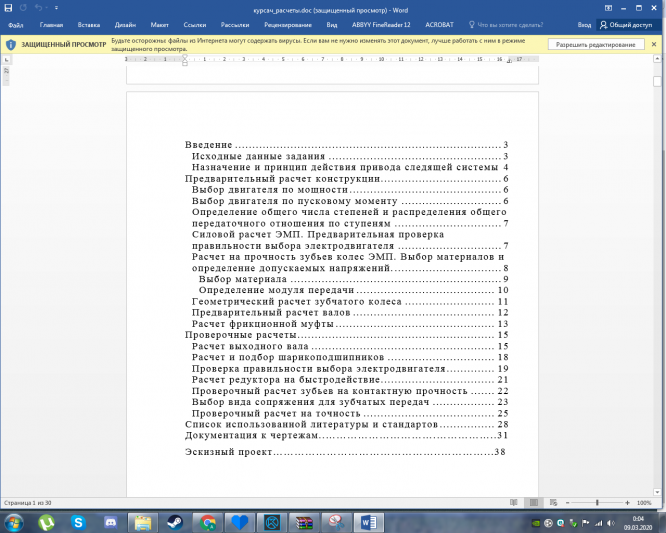Click the right indent marker on ruler
666x533 pixels.
[x=509, y=62]
